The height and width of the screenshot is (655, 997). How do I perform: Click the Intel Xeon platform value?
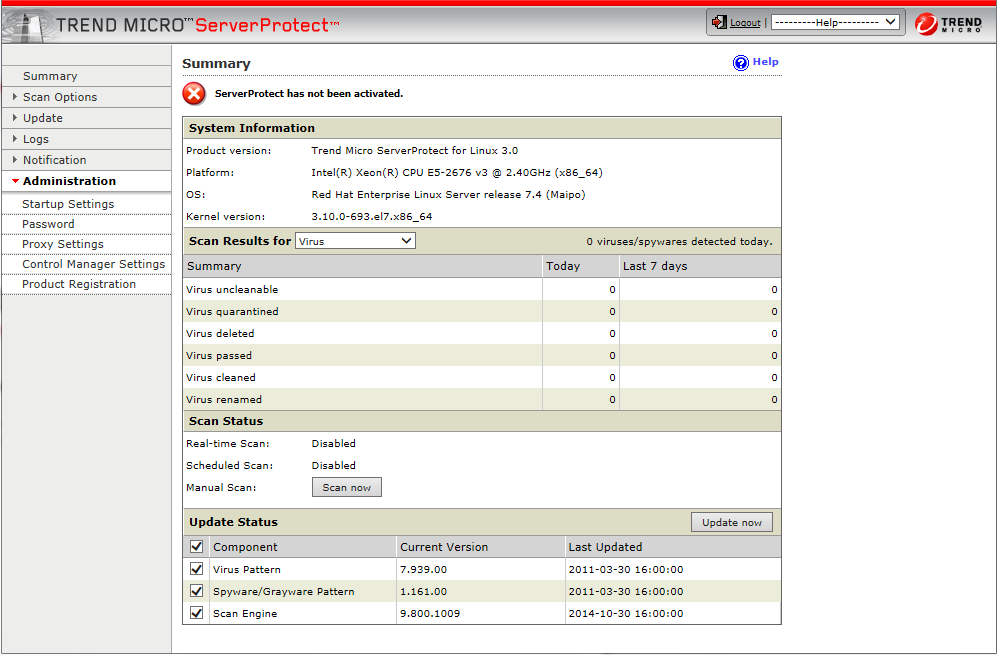[457, 172]
